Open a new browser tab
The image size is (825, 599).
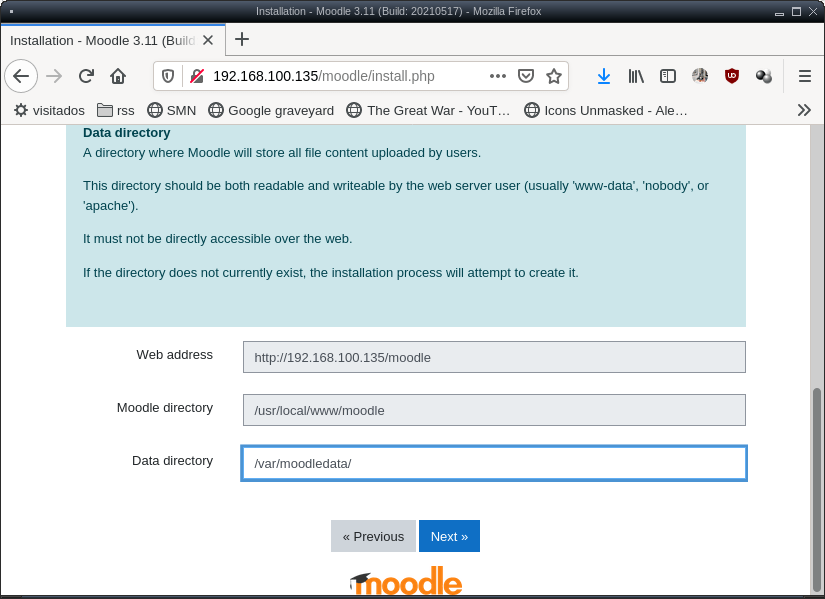pyautogui.click(x=242, y=39)
